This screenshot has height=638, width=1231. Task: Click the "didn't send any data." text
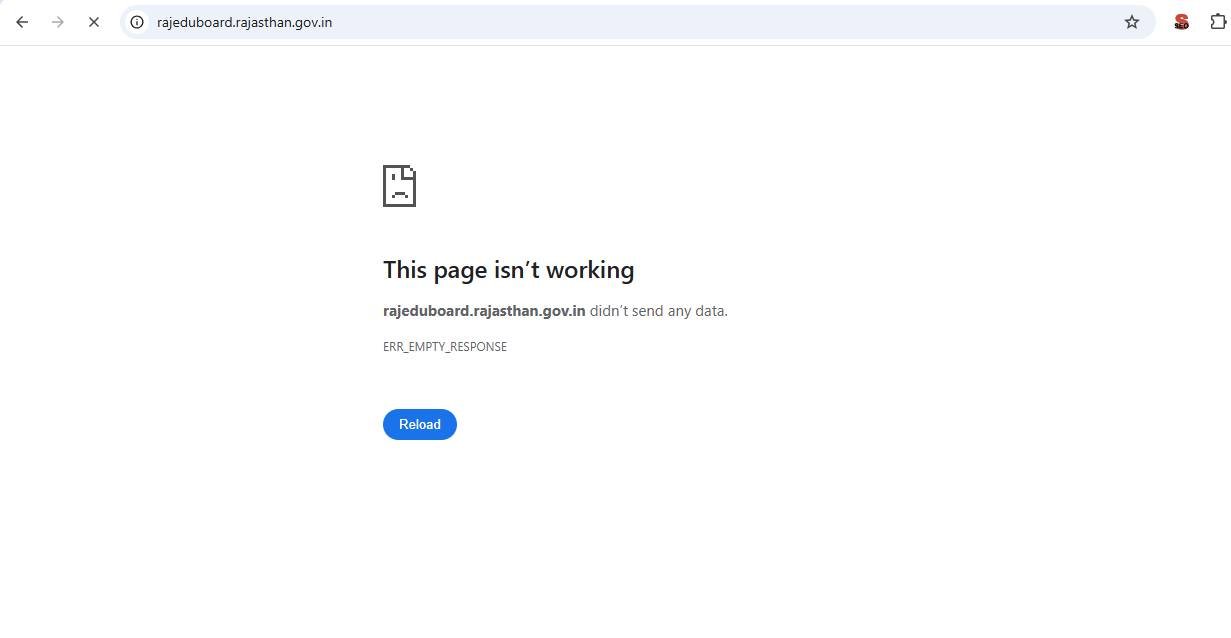click(659, 311)
